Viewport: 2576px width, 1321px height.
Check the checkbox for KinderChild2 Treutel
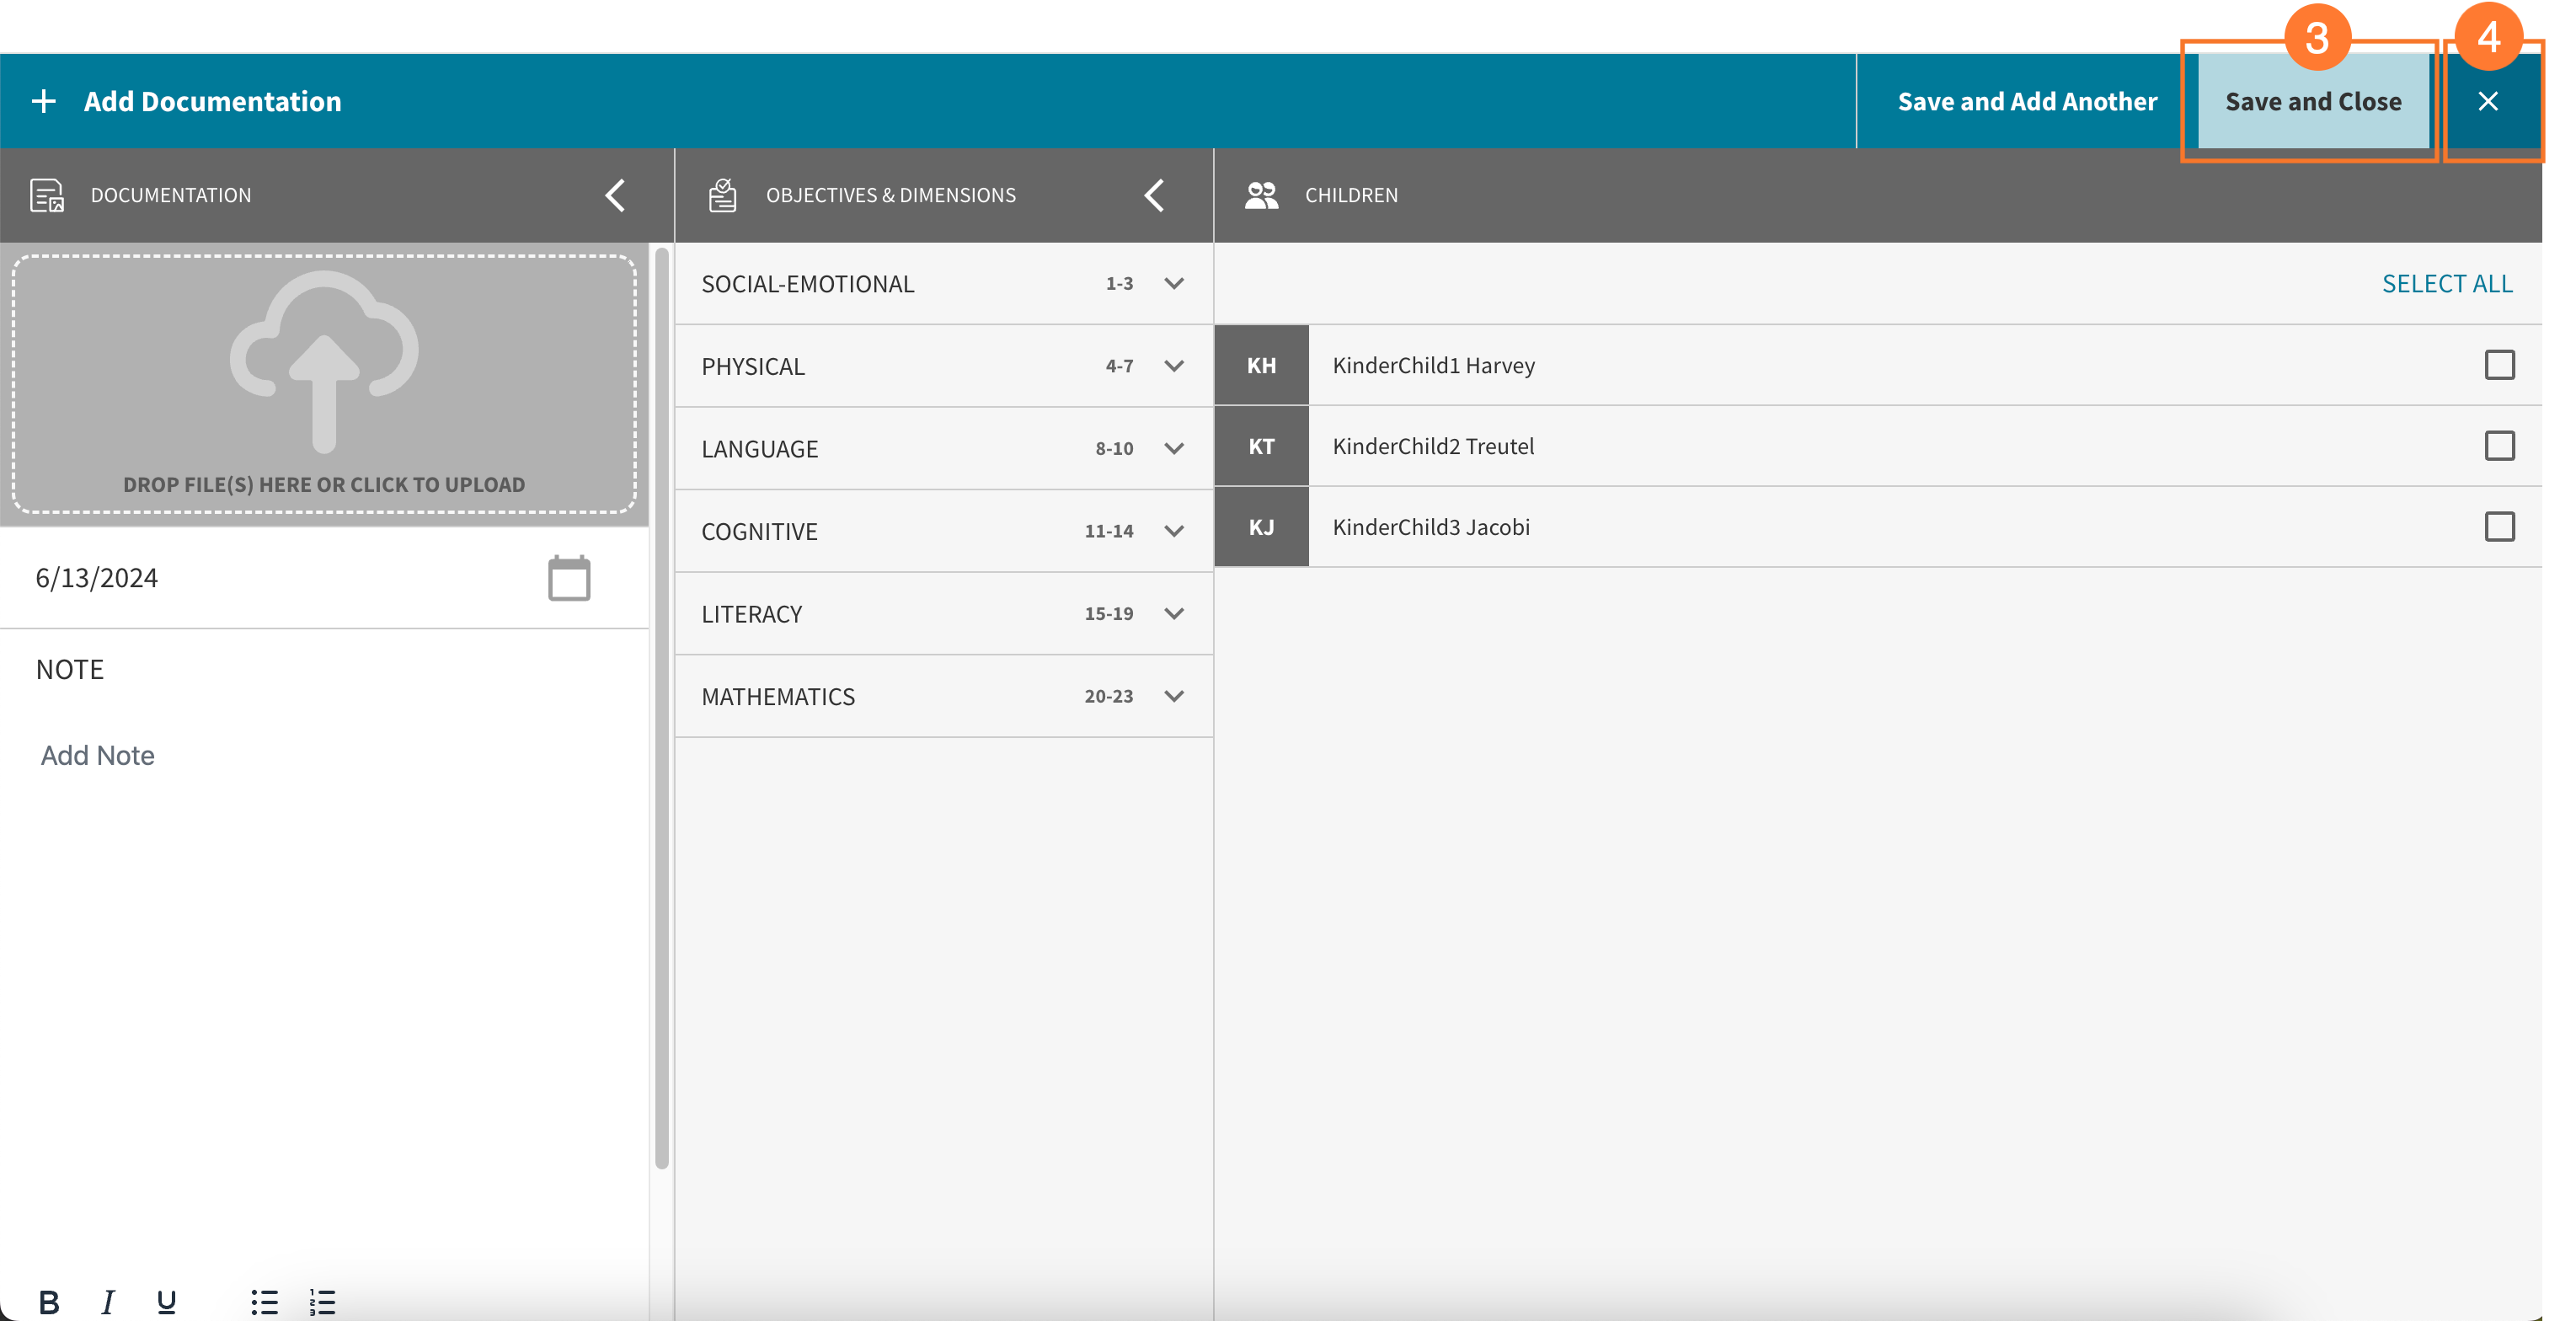[2500, 446]
